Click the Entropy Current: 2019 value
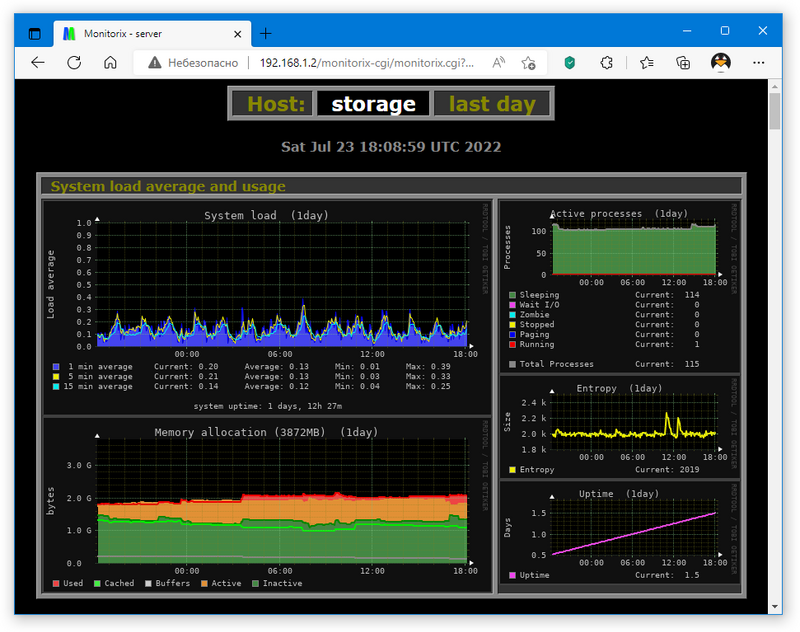This screenshot has height=632, width=800. click(667, 470)
